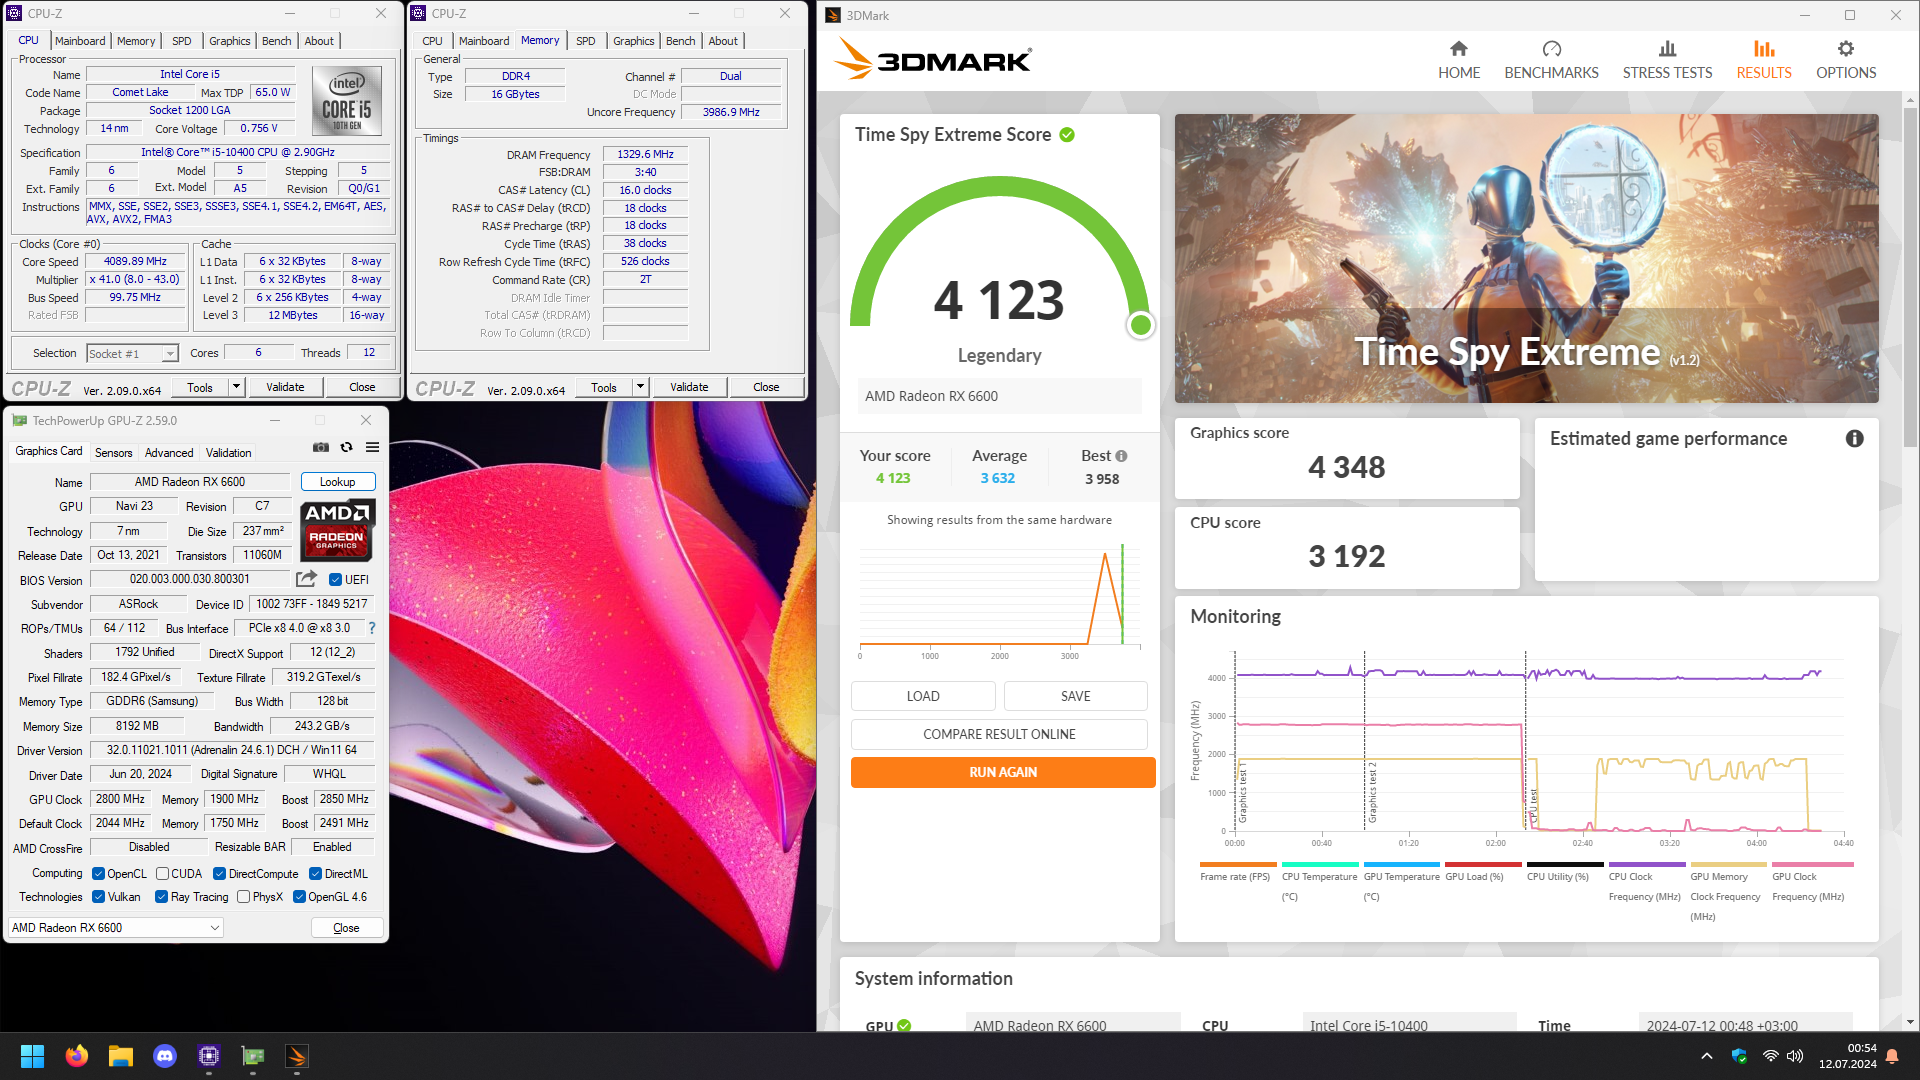Click the Best score info icon
This screenshot has height=1080, width=1920.
coord(1121,456)
